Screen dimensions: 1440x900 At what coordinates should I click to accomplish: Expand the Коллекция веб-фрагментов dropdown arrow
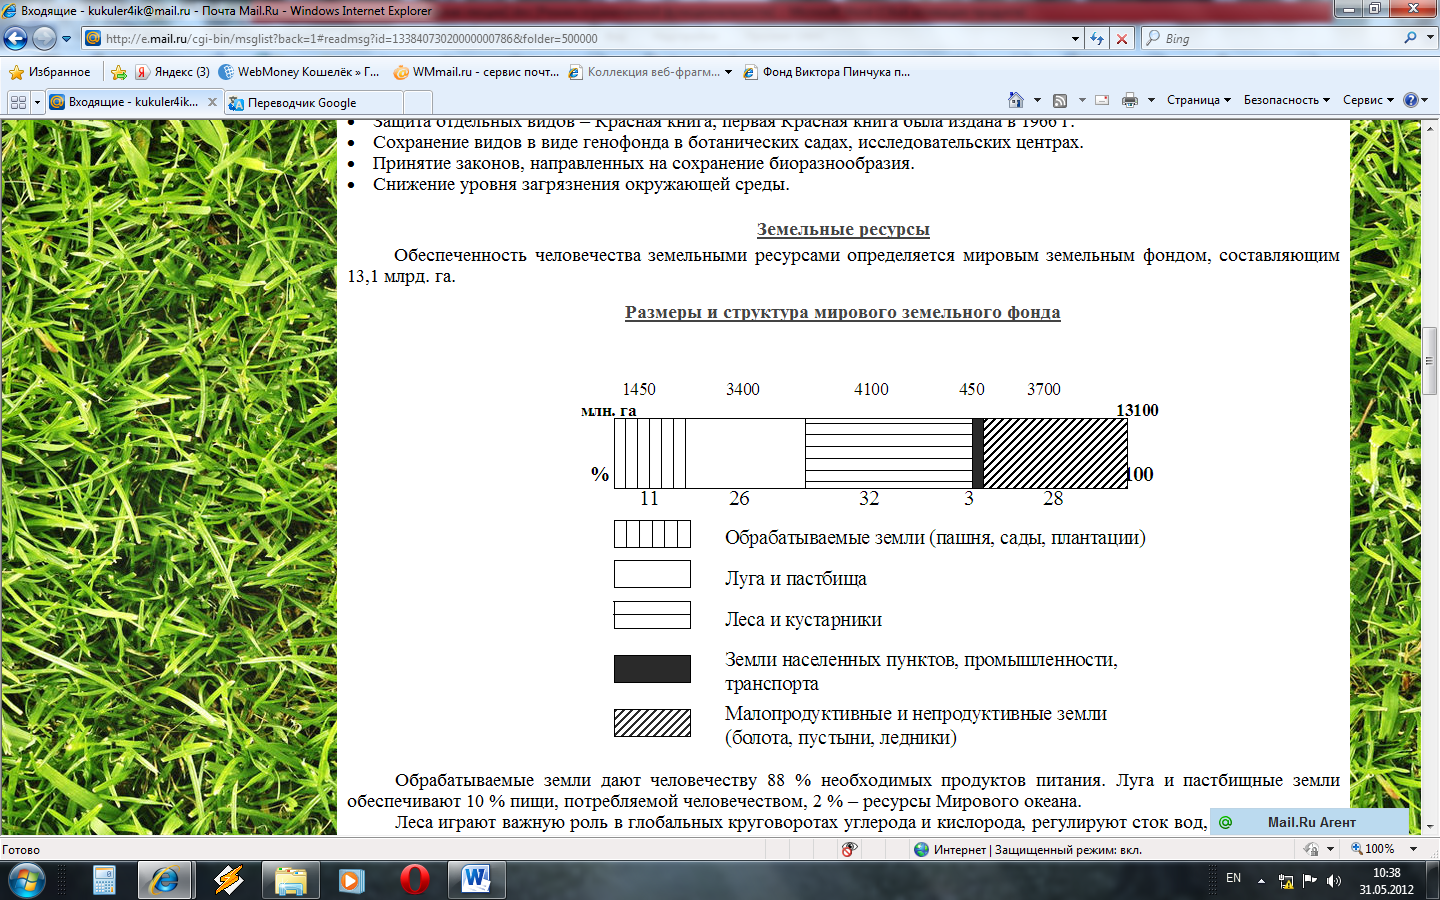728,72
